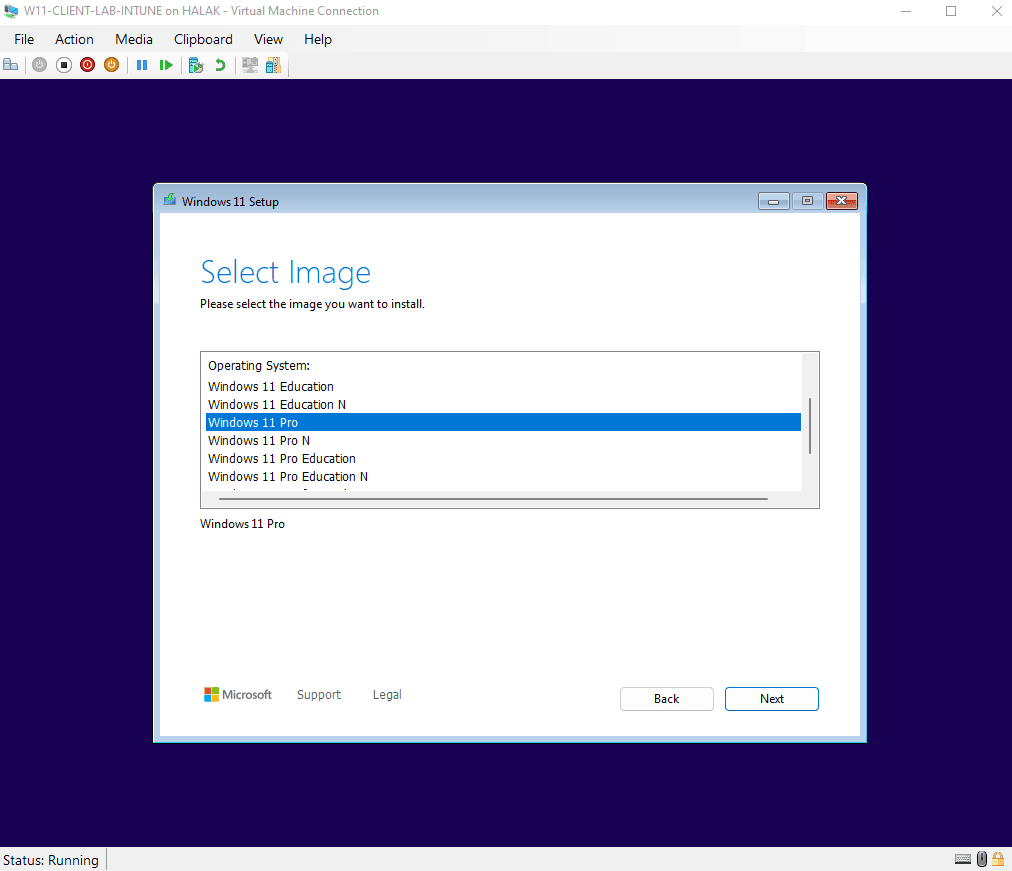The image size is (1012, 871).
Task: Choose Windows 11 Pro N from the list
Action: point(258,440)
